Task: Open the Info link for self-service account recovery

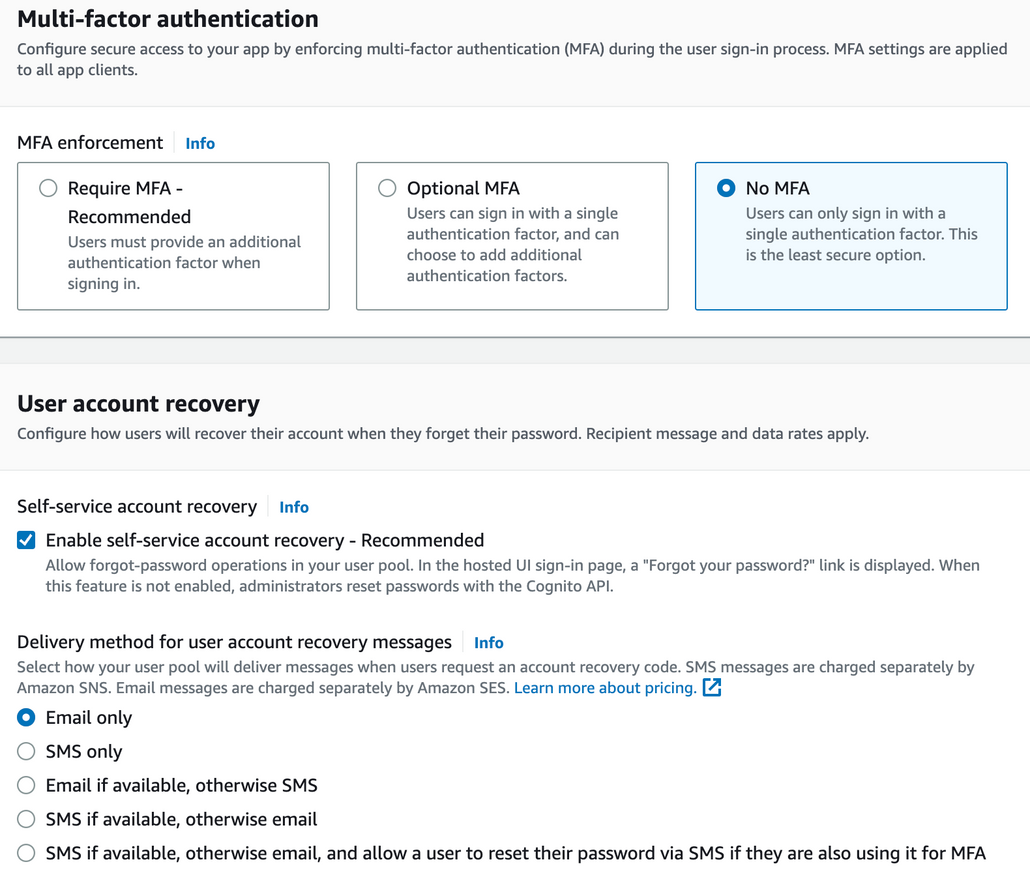Action: pyautogui.click(x=294, y=507)
